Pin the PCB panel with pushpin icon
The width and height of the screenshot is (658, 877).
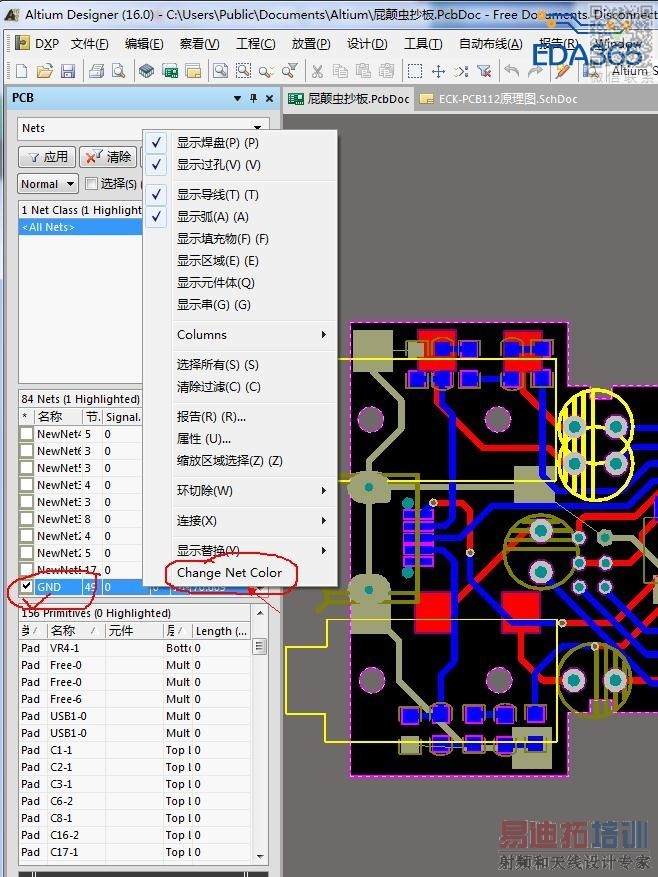point(253,98)
